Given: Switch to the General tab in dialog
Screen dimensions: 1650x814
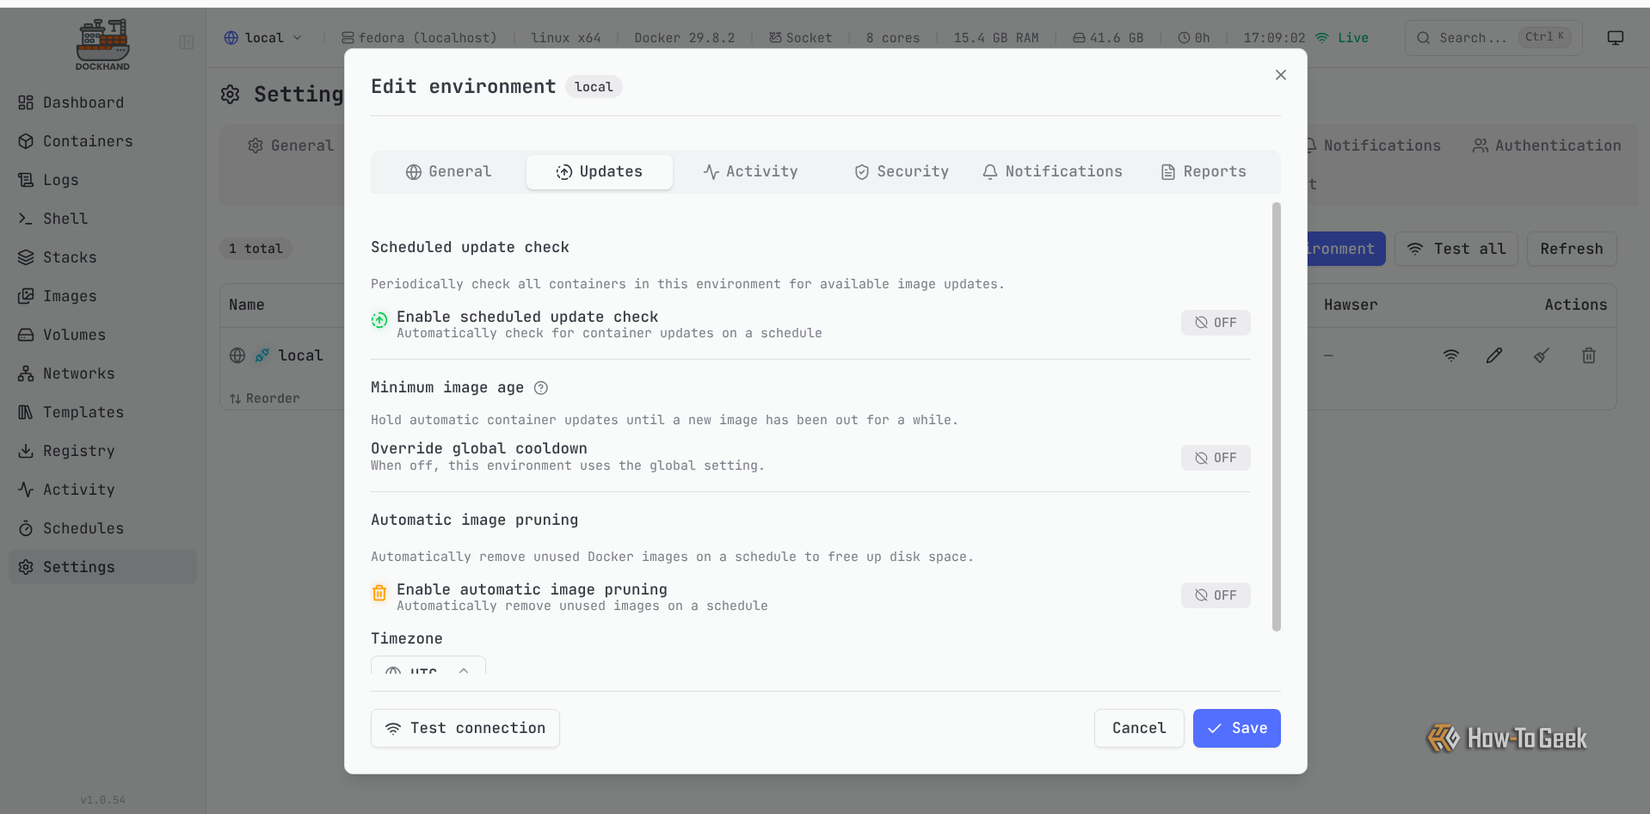Looking at the screenshot, I should pos(448,172).
